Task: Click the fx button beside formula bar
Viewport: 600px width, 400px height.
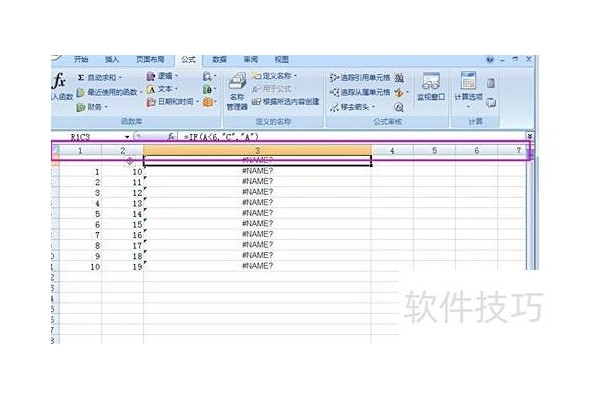Action: 171,137
